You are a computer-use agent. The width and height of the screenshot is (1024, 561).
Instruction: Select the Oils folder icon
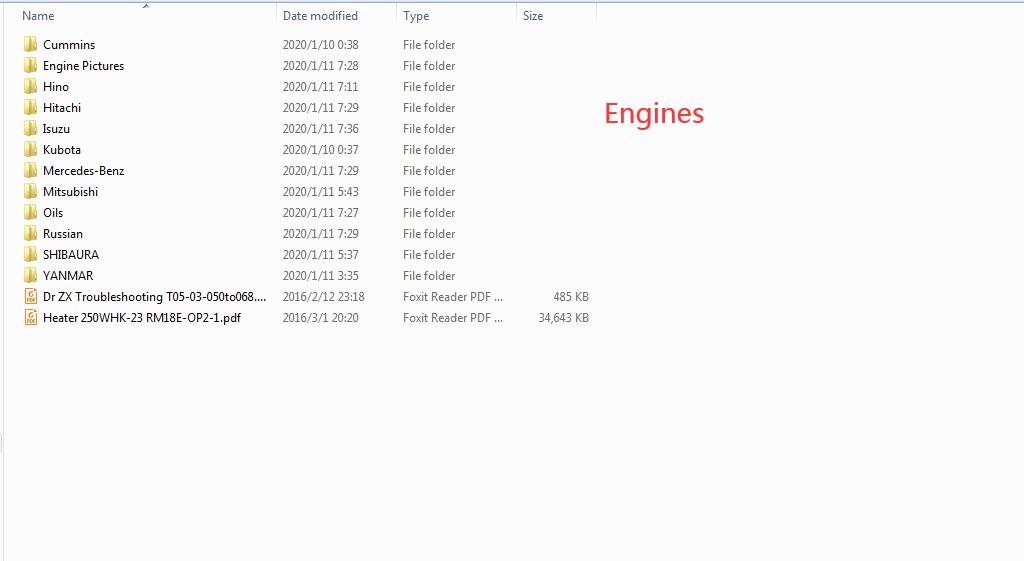pyautogui.click(x=30, y=212)
